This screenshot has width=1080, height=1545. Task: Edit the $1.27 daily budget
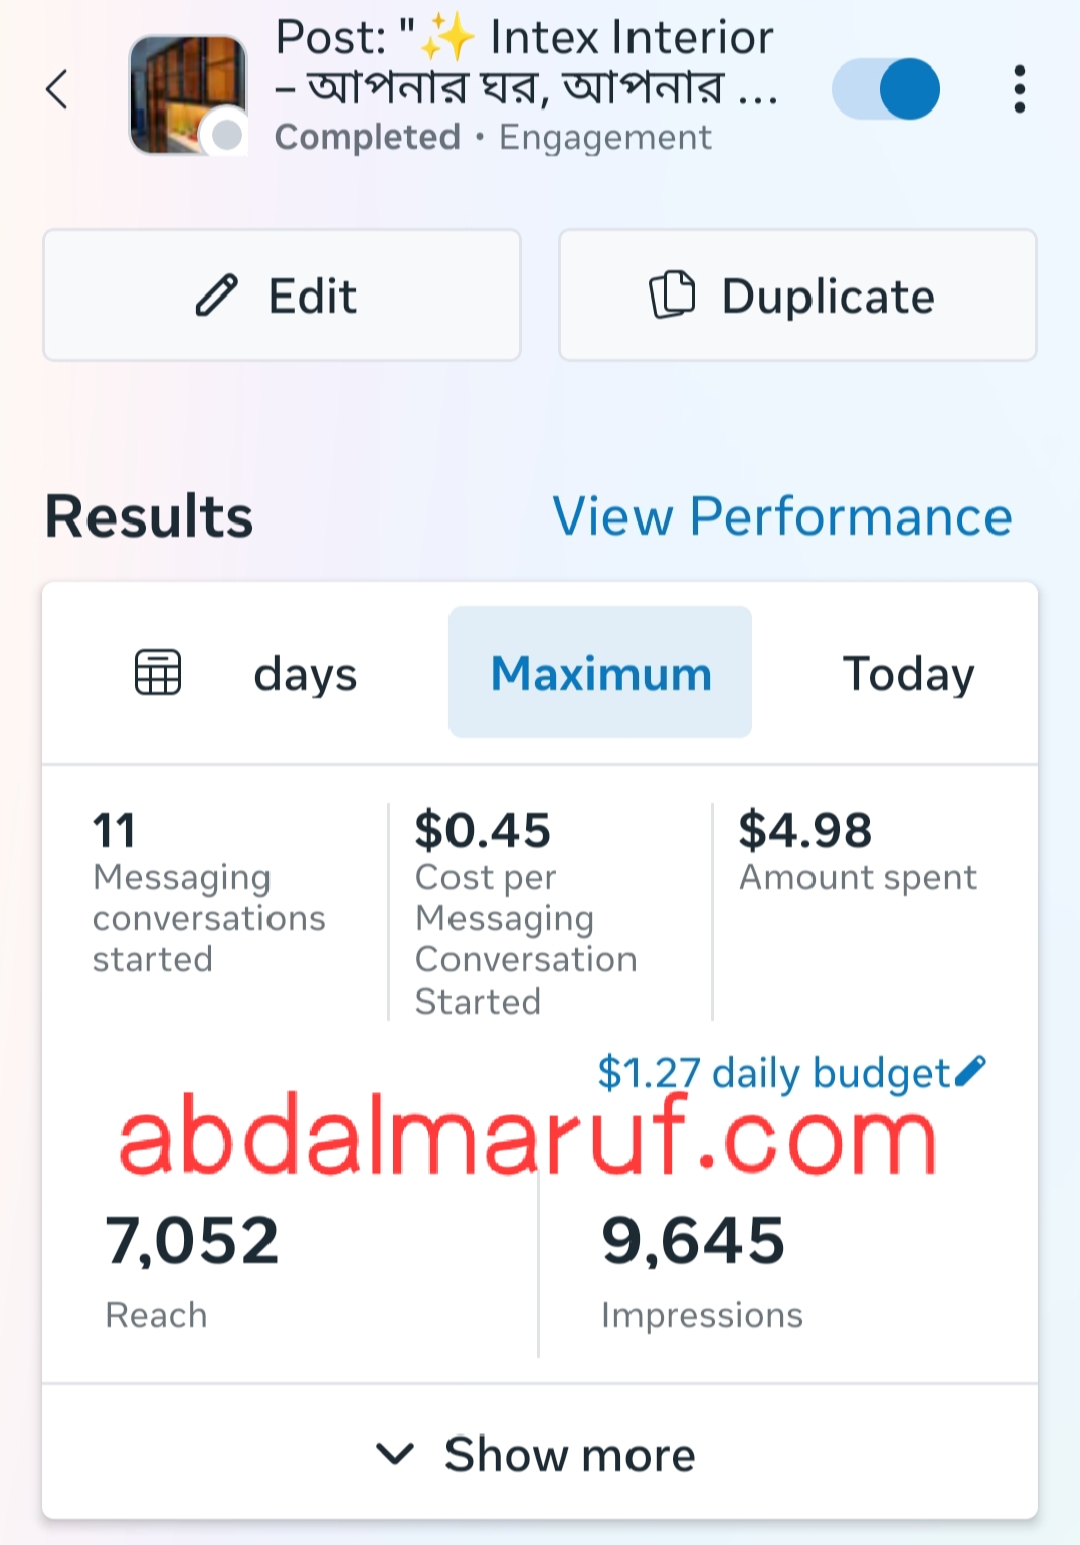(773, 1073)
